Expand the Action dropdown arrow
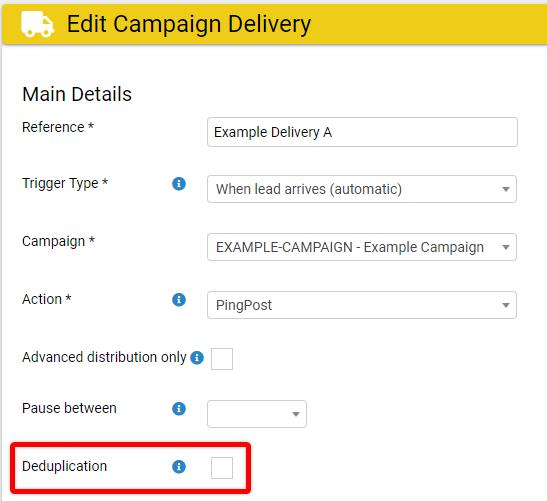The width and height of the screenshot is (547, 501). click(x=505, y=305)
